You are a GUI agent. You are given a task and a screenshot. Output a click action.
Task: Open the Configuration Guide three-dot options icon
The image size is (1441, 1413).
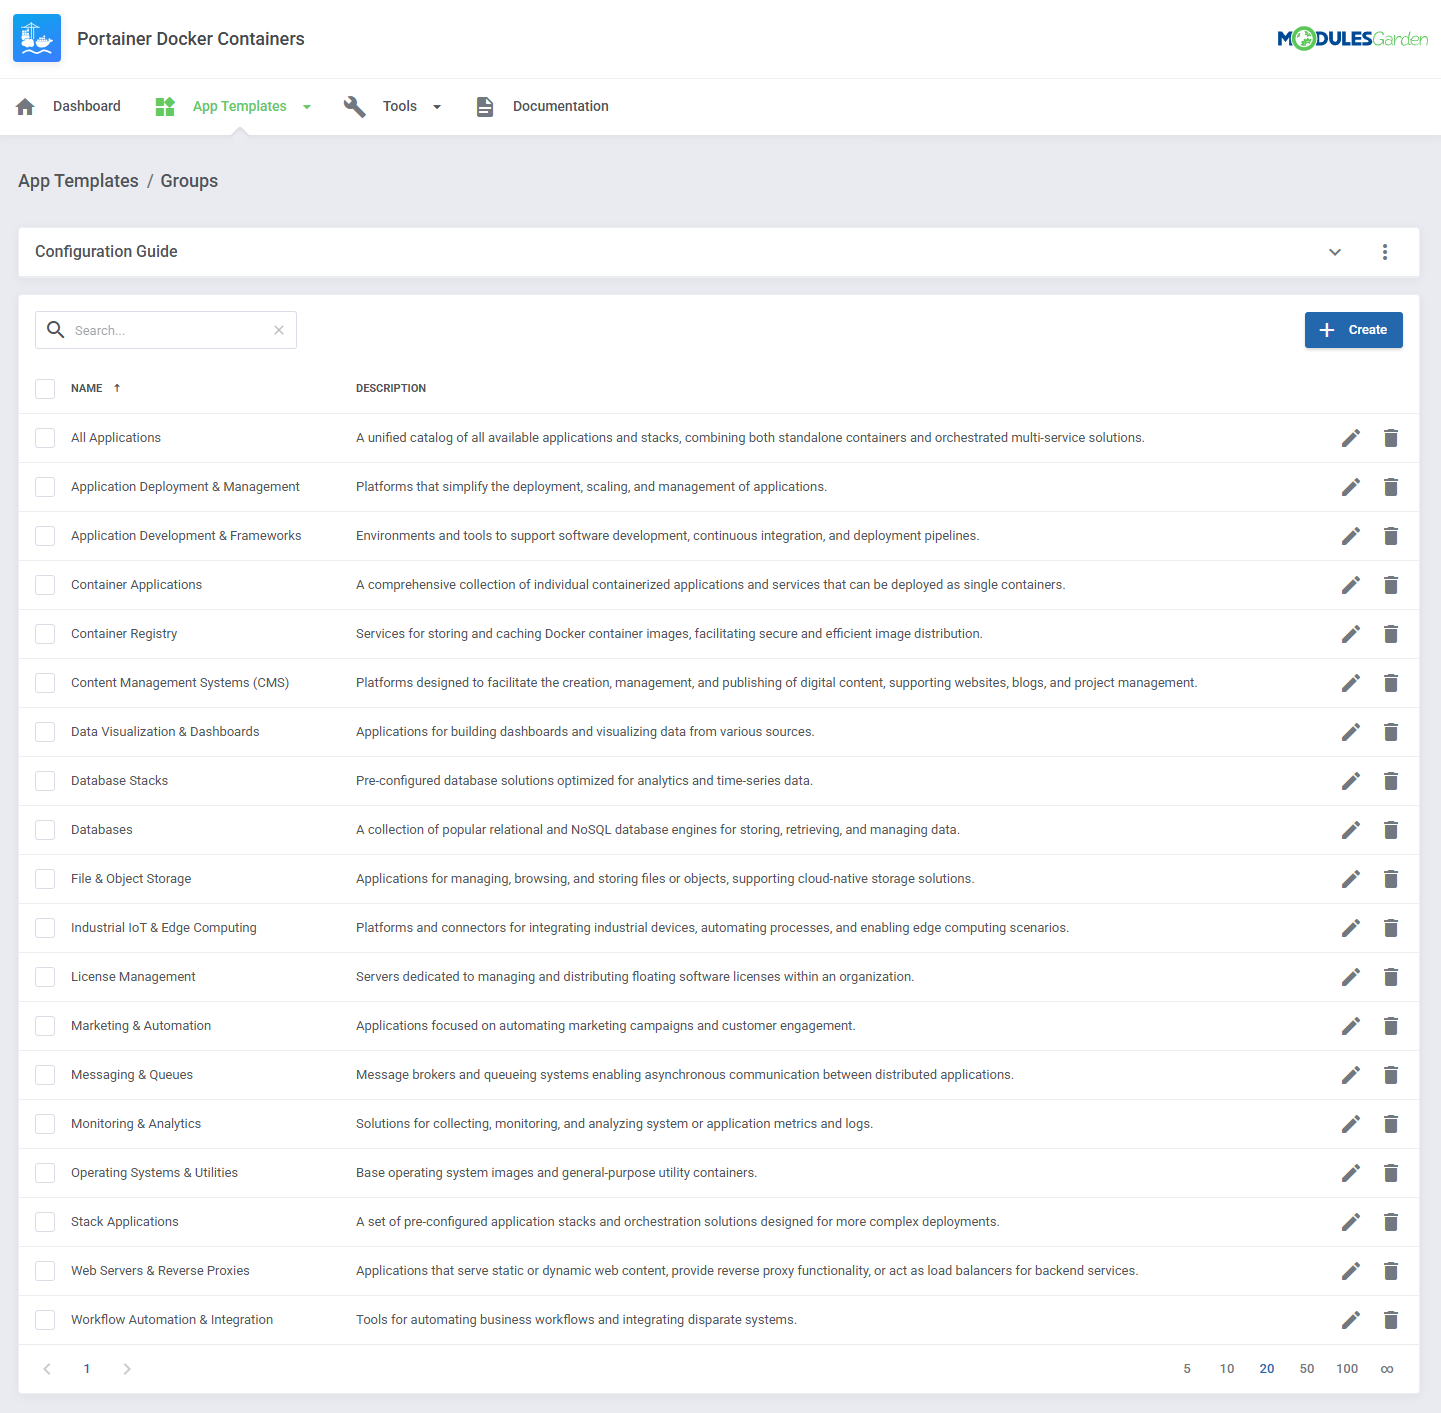coord(1385,252)
